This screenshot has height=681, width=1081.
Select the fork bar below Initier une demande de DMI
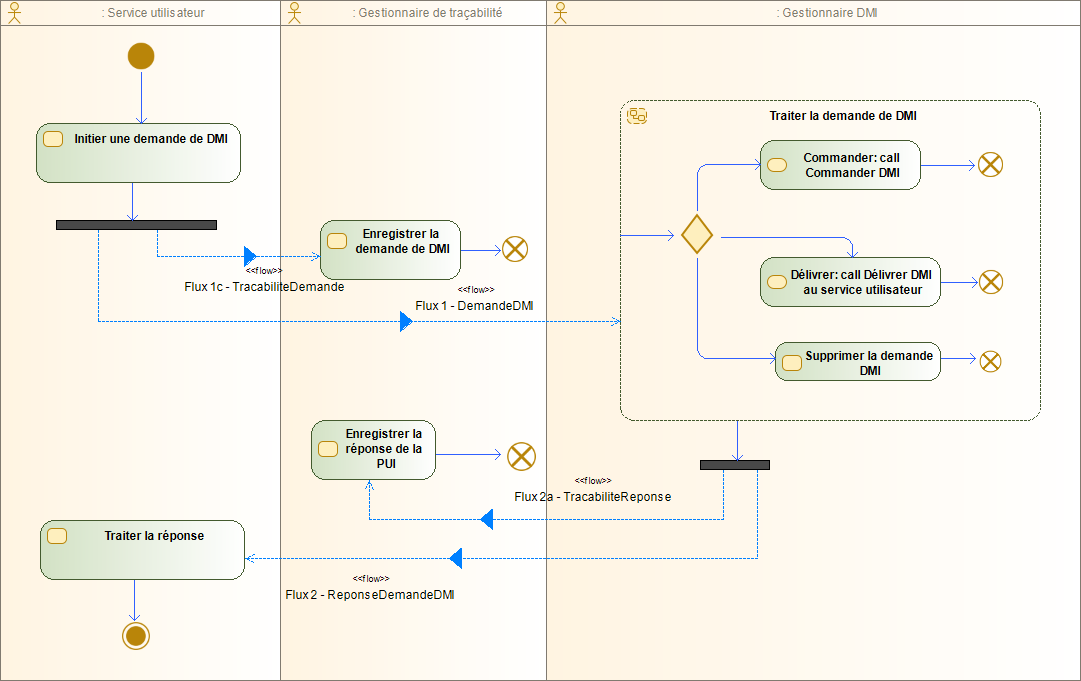tap(135, 224)
